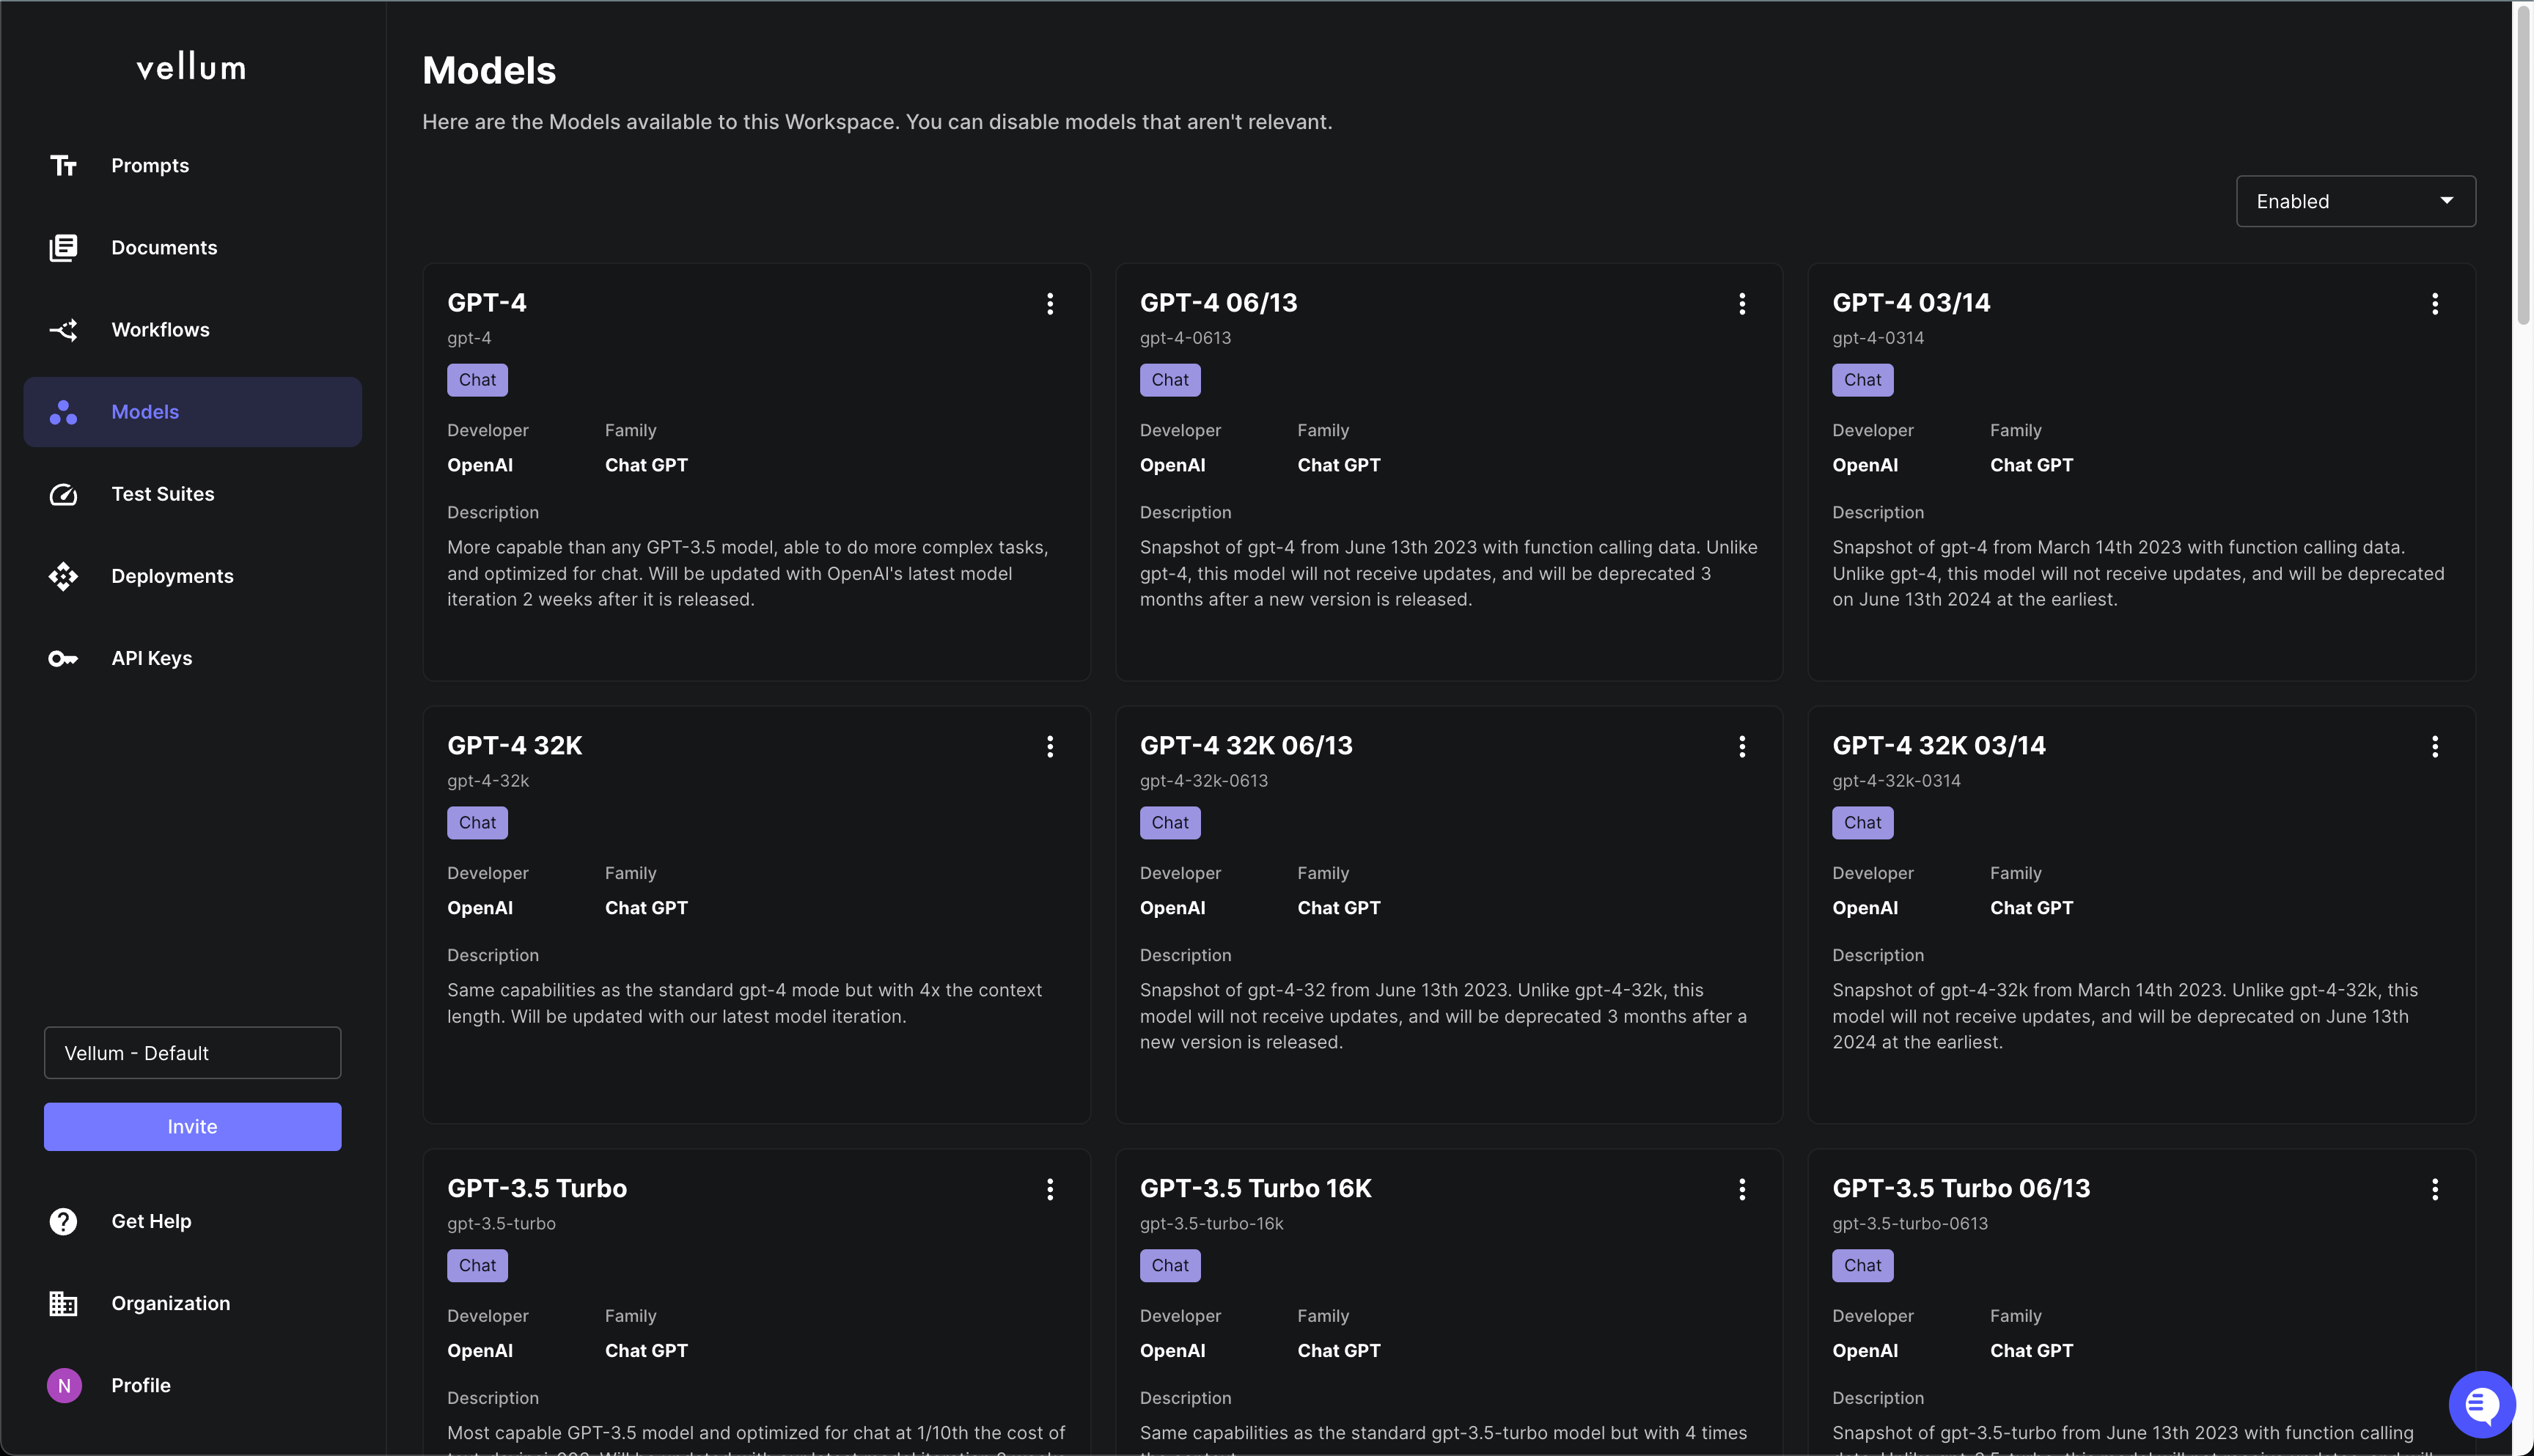
Task: Open the Vellum - Default workspace selector
Action: coord(192,1053)
